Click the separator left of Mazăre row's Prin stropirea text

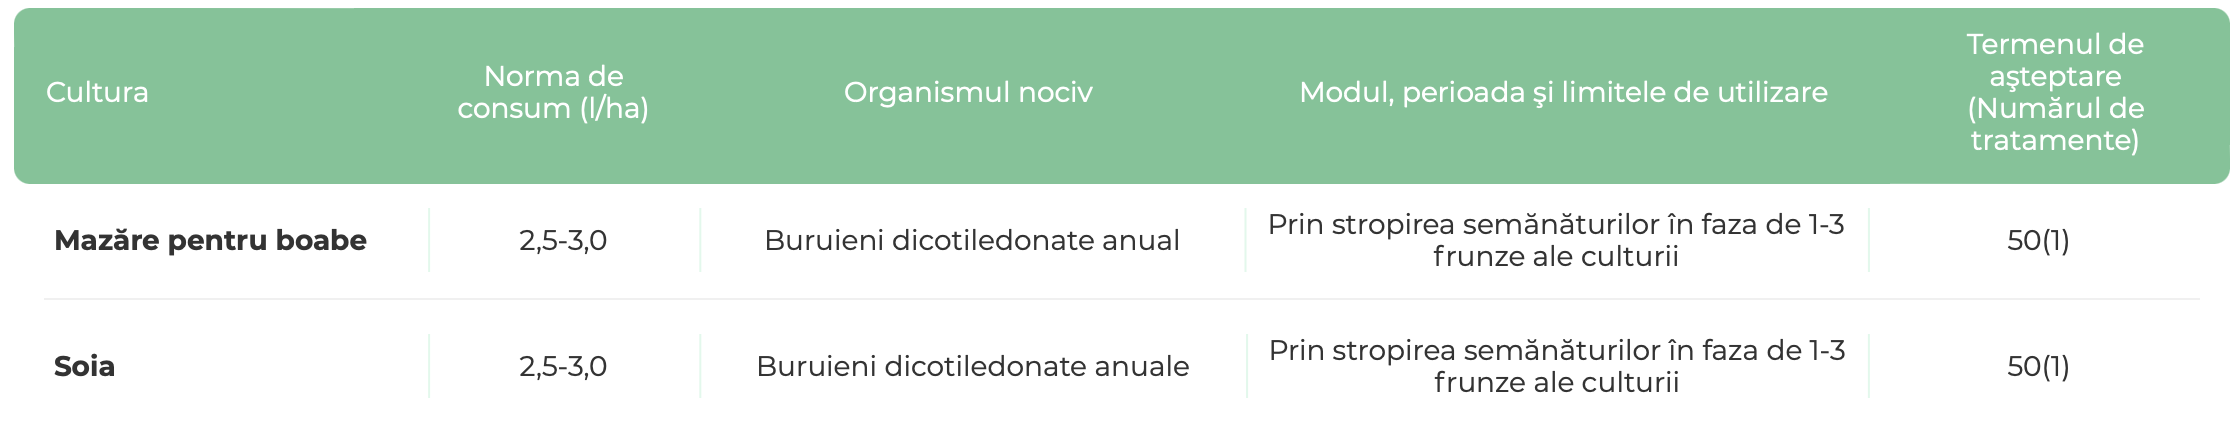tap(1245, 241)
